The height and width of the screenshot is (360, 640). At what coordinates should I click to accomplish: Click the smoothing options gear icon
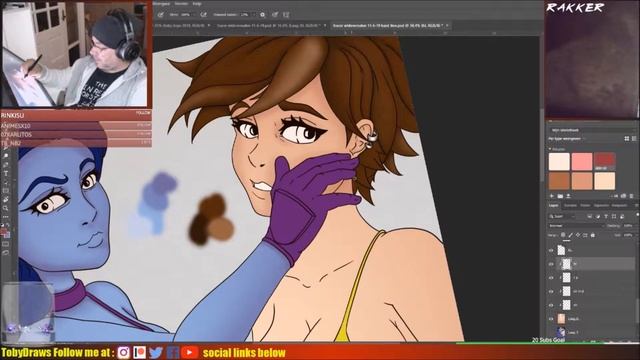point(262,15)
